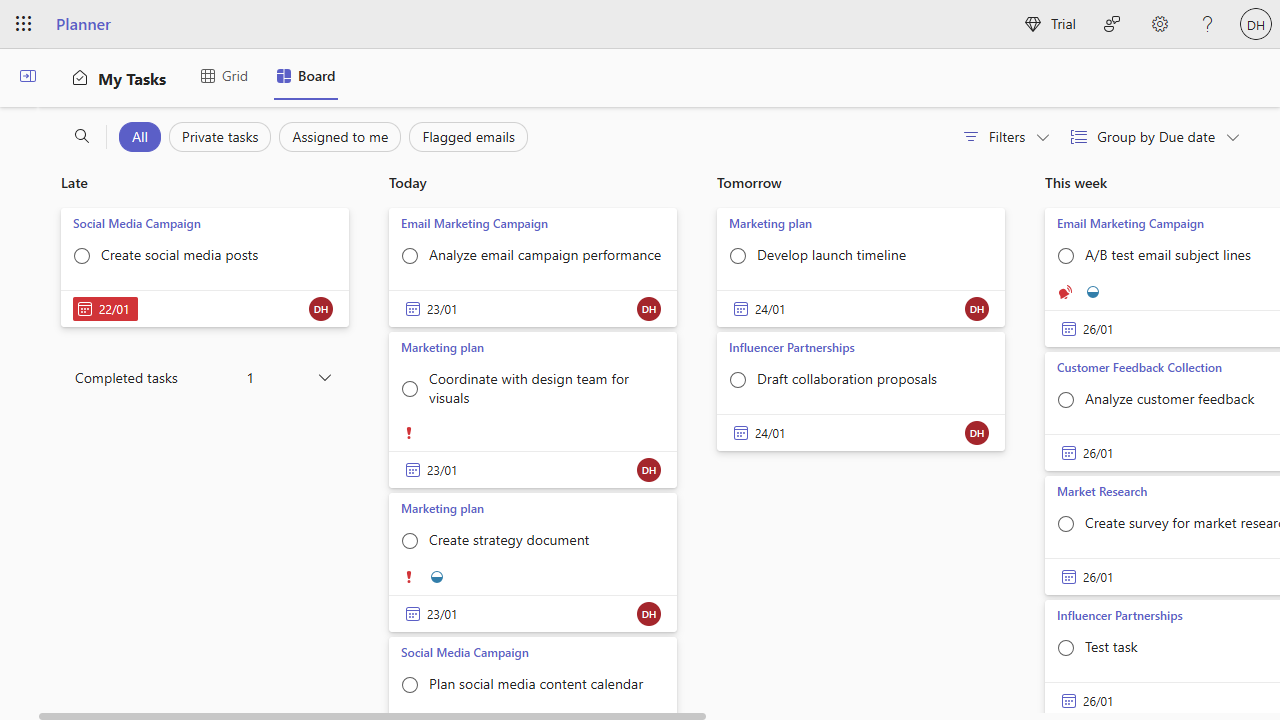
Task: Switch to the Grid view tab
Action: tap(224, 76)
